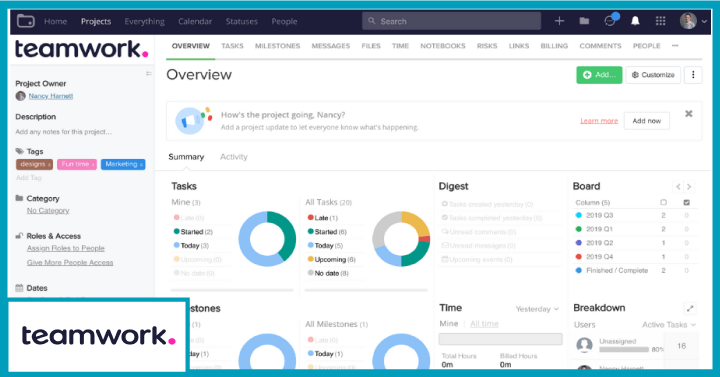This screenshot has height=377, width=720.
Task: Expand the Breakdown panel with arrow icon
Action: tap(690, 309)
